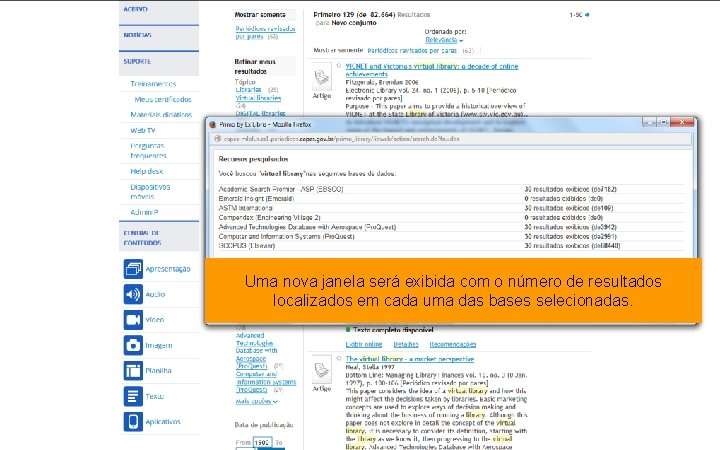This screenshot has width=720, height=450.
Task: Select the Compendex (Engineering Village 2) row
Action: (x=451, y=217)
